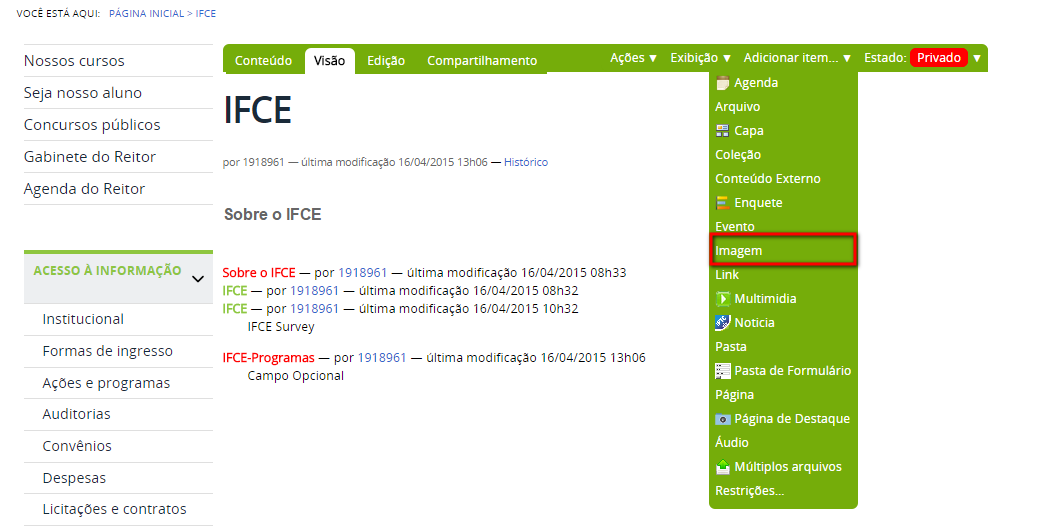Screen dimensions: 1037x527
Task: Select Arquivo from the add menu
Action: point(737,107)
